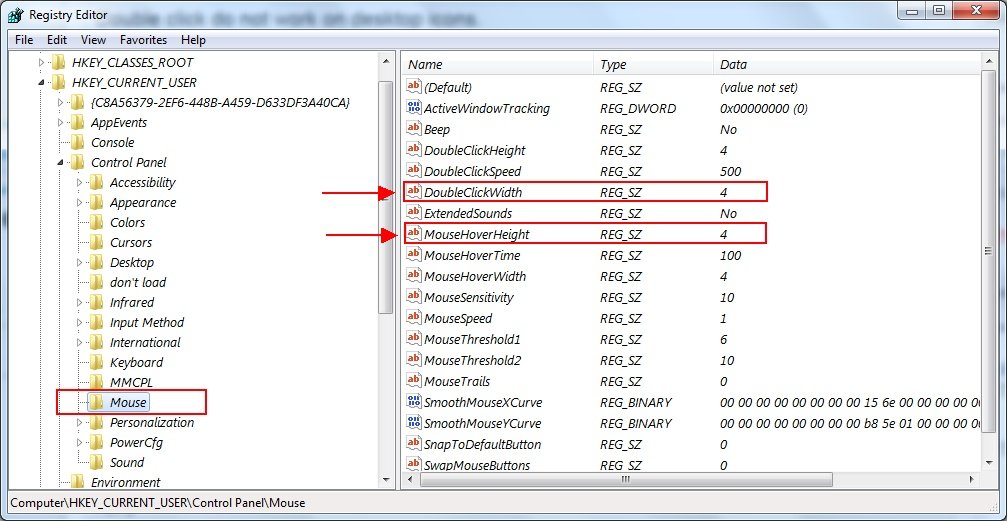Click the values pane scroll up arrow
The image size is (1007, 521).
coord(988,62)
